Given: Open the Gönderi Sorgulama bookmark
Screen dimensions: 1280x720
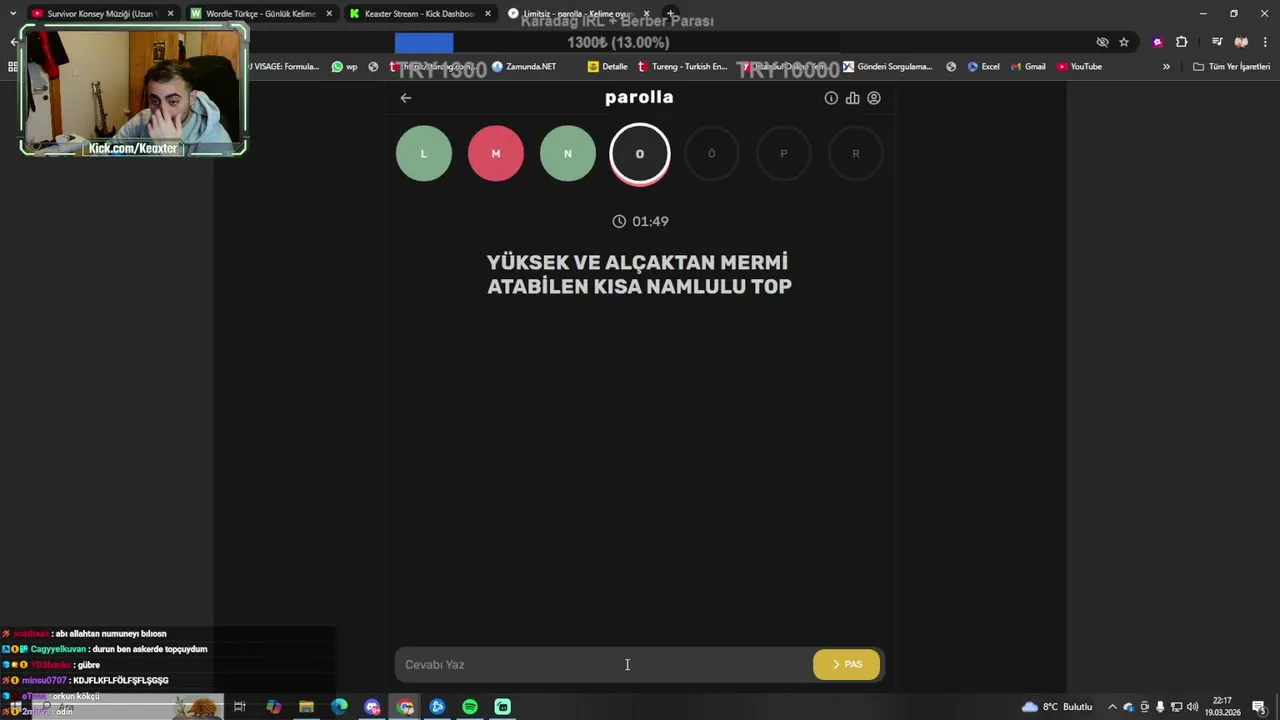Looking at the screenshot, I should 888,67.
